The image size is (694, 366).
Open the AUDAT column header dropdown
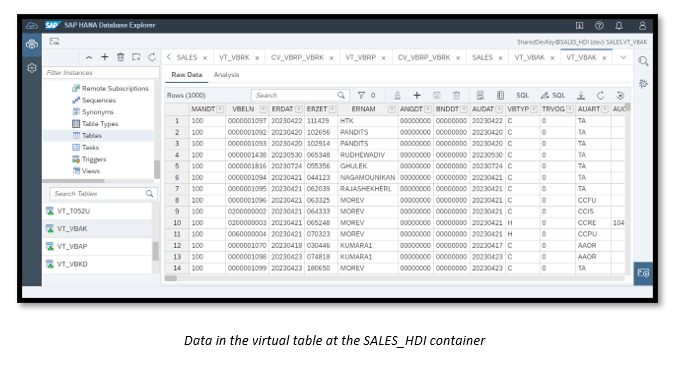[x=499, y=109]
